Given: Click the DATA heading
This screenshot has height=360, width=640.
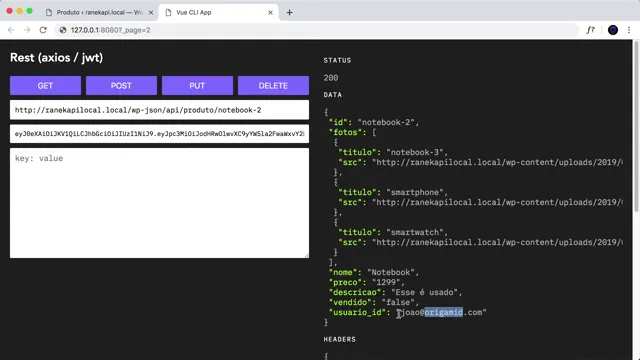Looking at the screenshot, I should click(333, 95).
